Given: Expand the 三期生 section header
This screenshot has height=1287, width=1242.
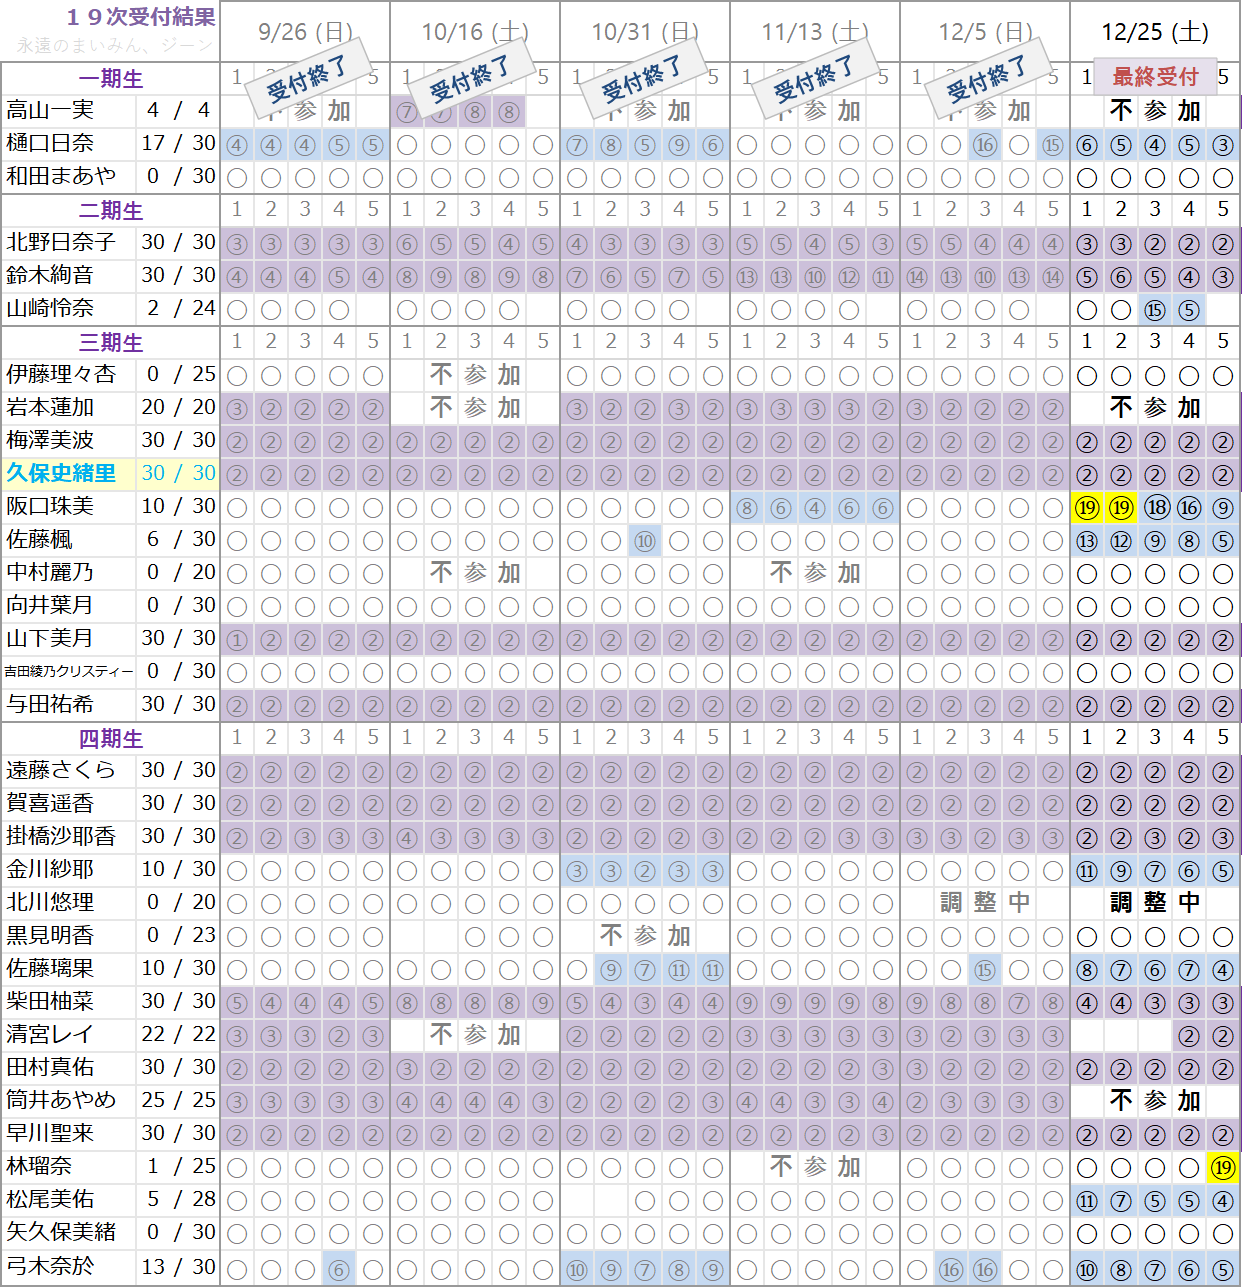Looking at the screenshot, I should pos(111,343).
